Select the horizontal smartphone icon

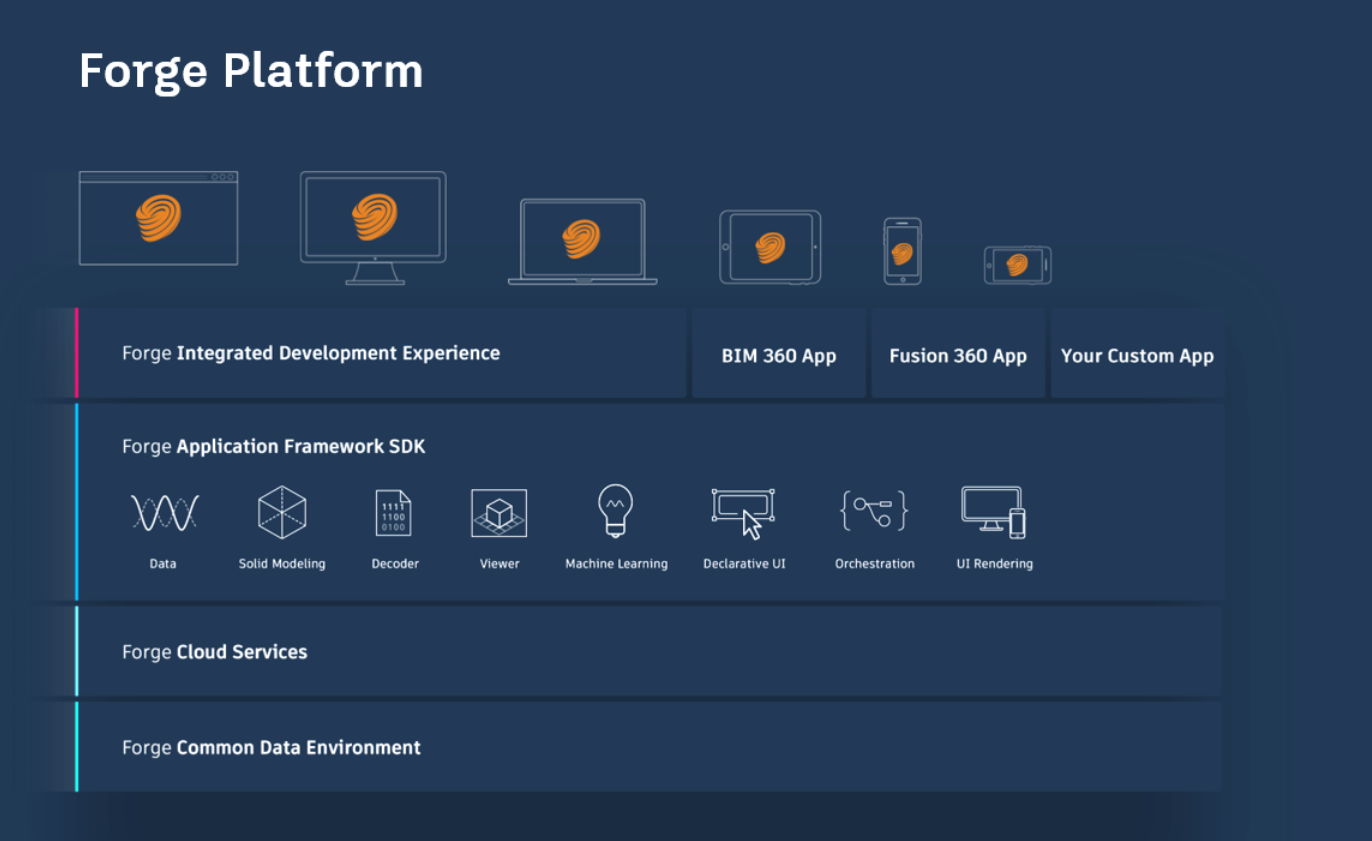pos(1017,265)
